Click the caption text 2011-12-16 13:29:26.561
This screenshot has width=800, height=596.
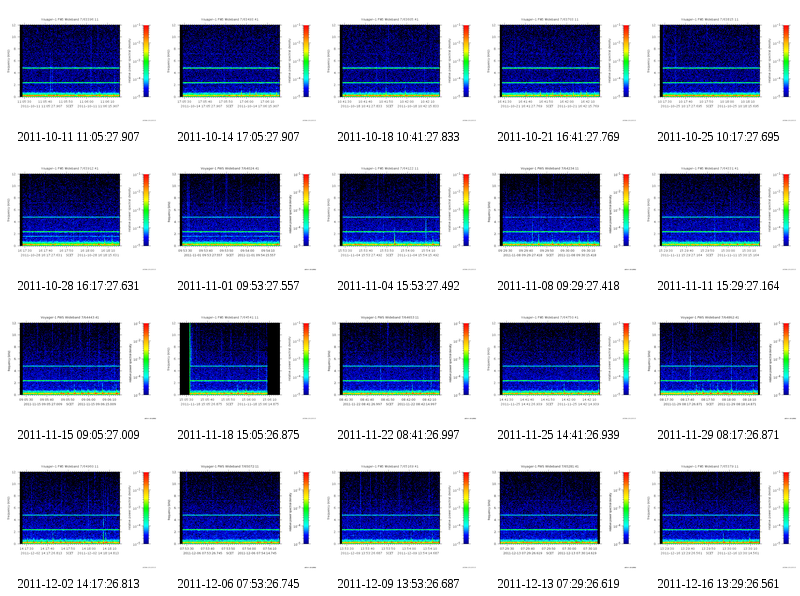point(718,584)
